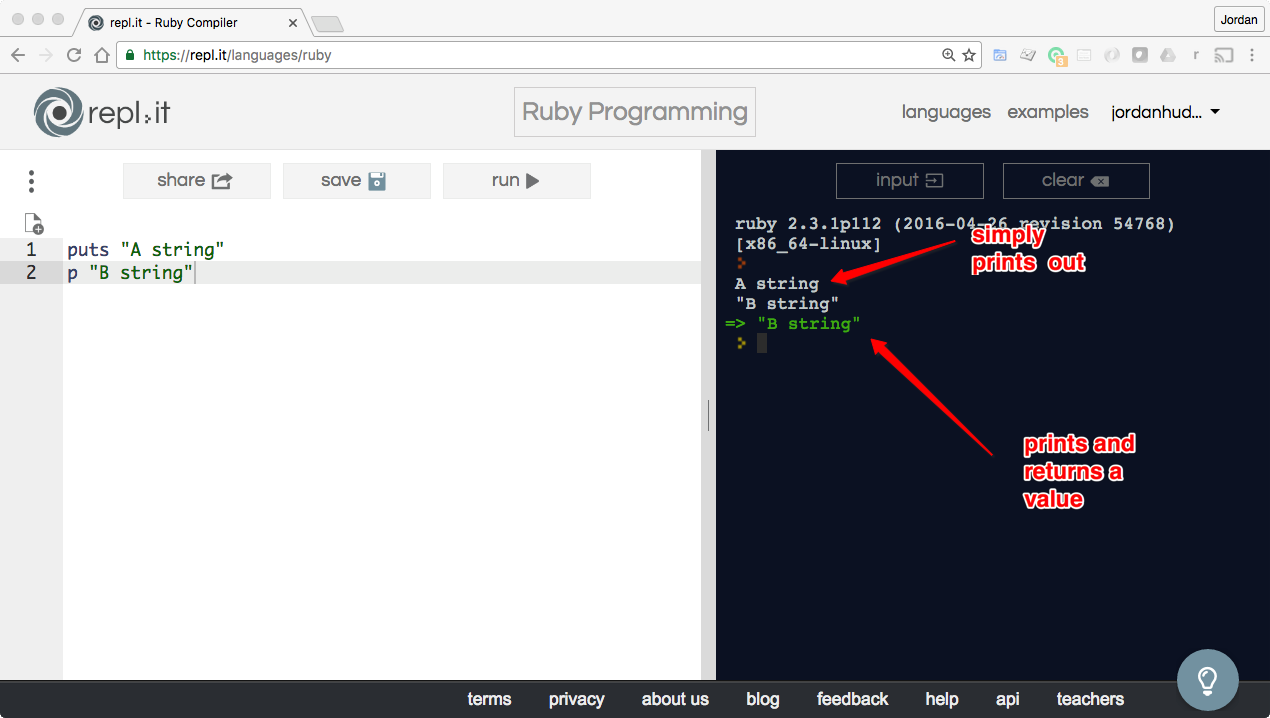Click the lightbulb help icon
This screenshot has height=718, width=1270.
(1207, 680)
